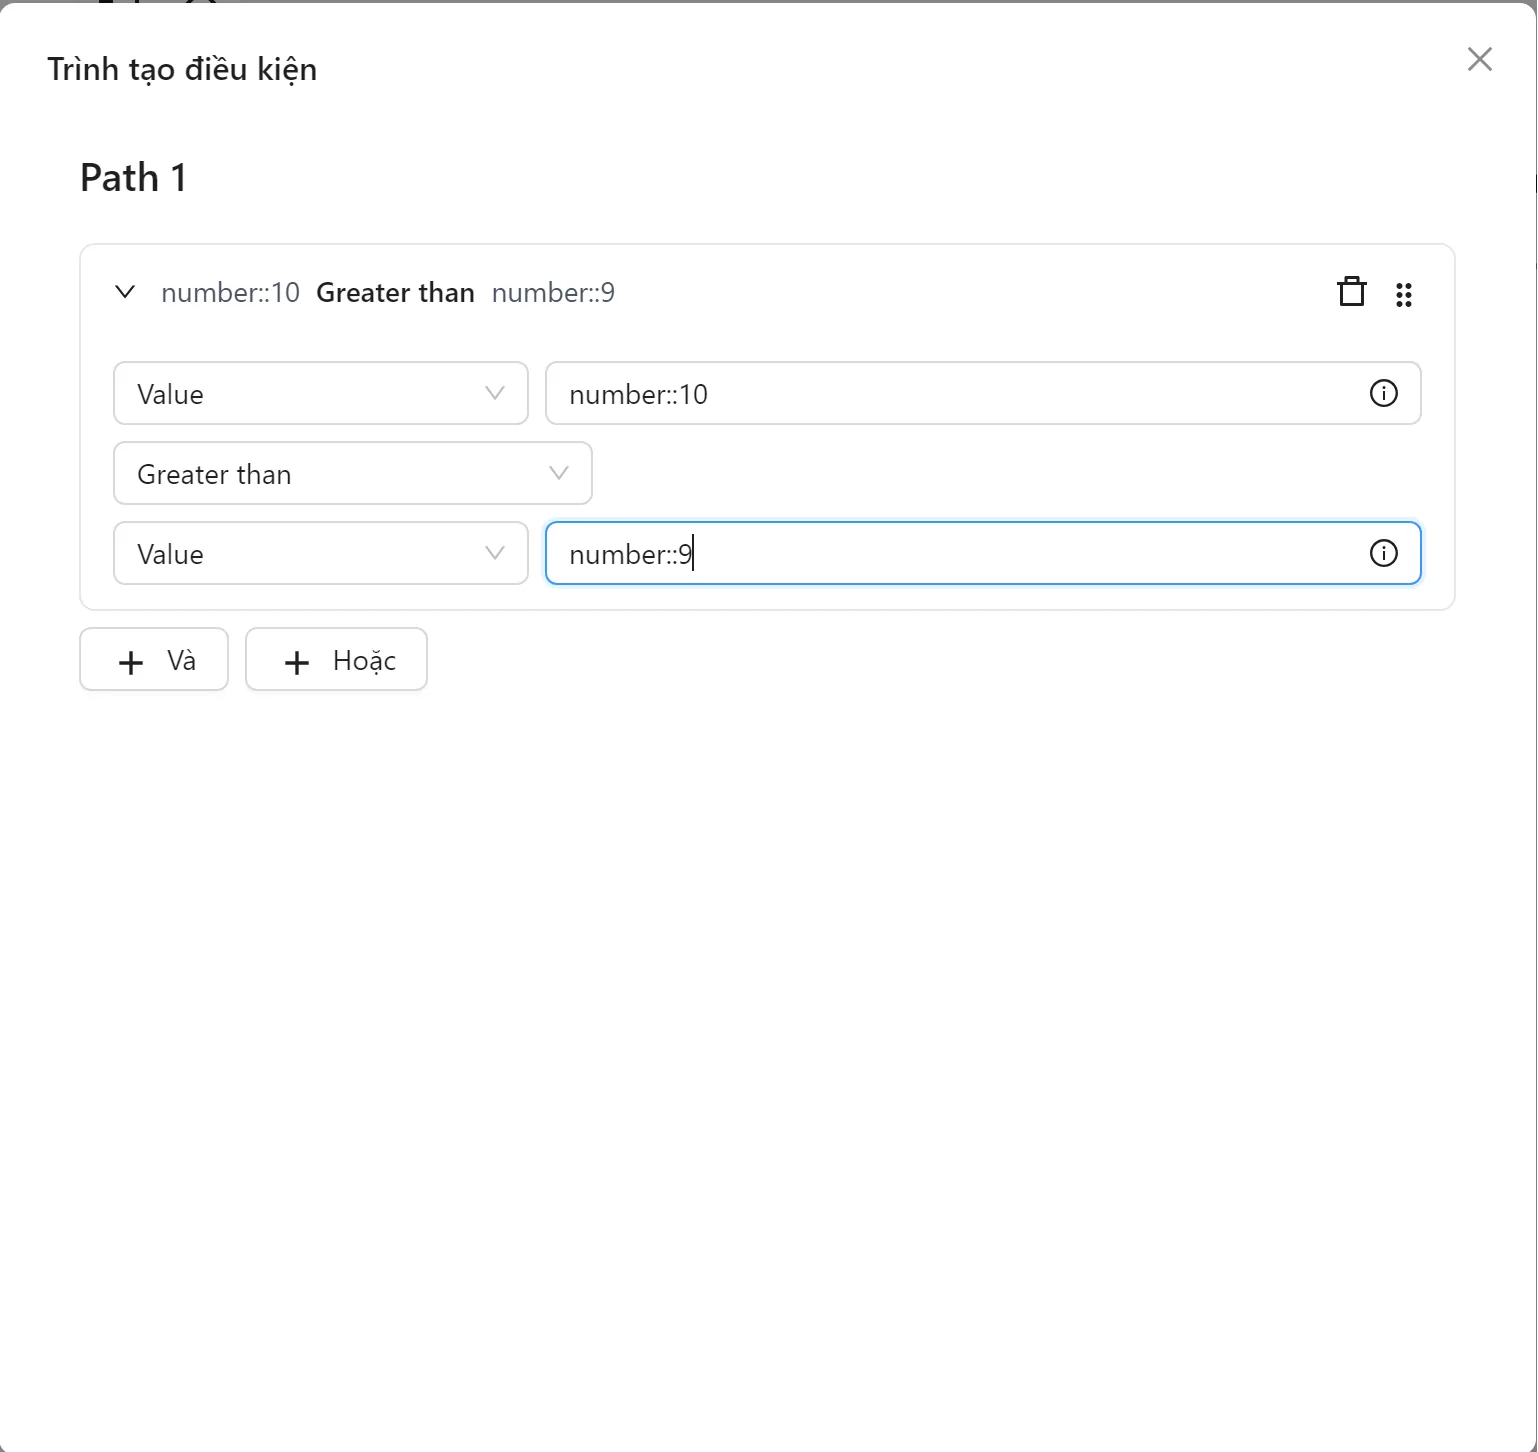Image resolution: width=1538 pixels, height=1452 pixels.
Task: Click the chevron next to number::10 summary
Action: click(x=125, y=292)
